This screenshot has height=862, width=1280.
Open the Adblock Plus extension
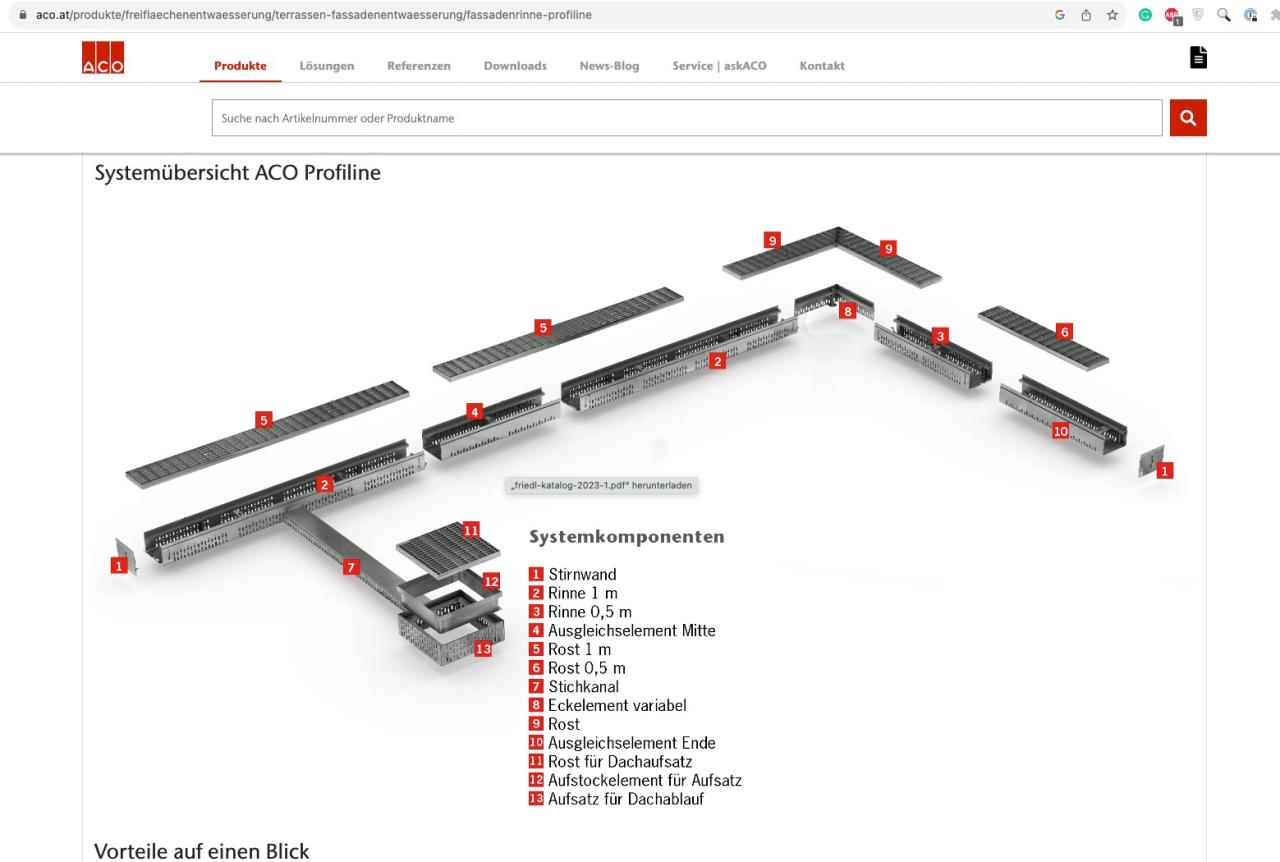coord(1172,16)
